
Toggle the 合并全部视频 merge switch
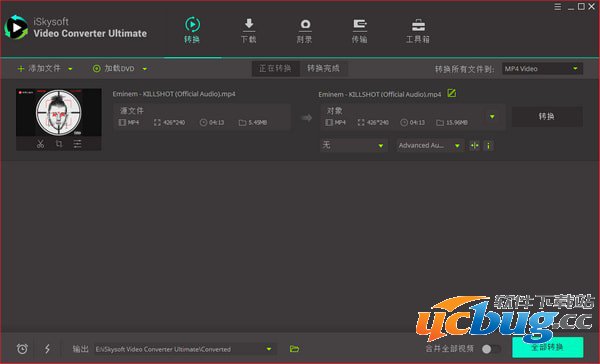pos(491,349)
